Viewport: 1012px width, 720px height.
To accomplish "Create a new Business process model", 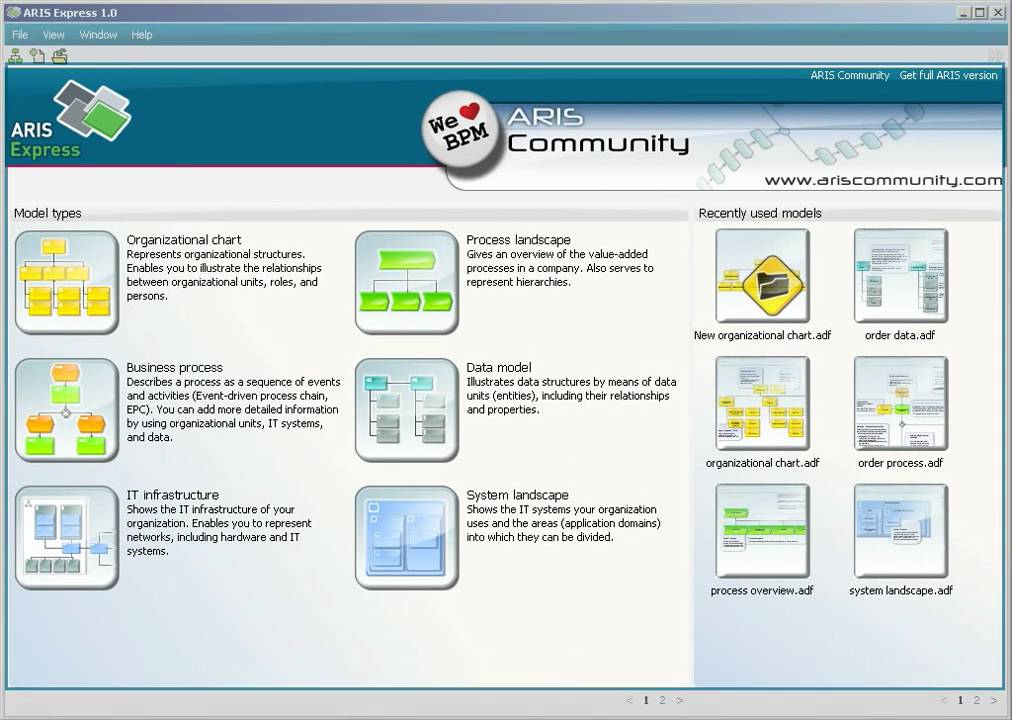I will pos(66,410).
